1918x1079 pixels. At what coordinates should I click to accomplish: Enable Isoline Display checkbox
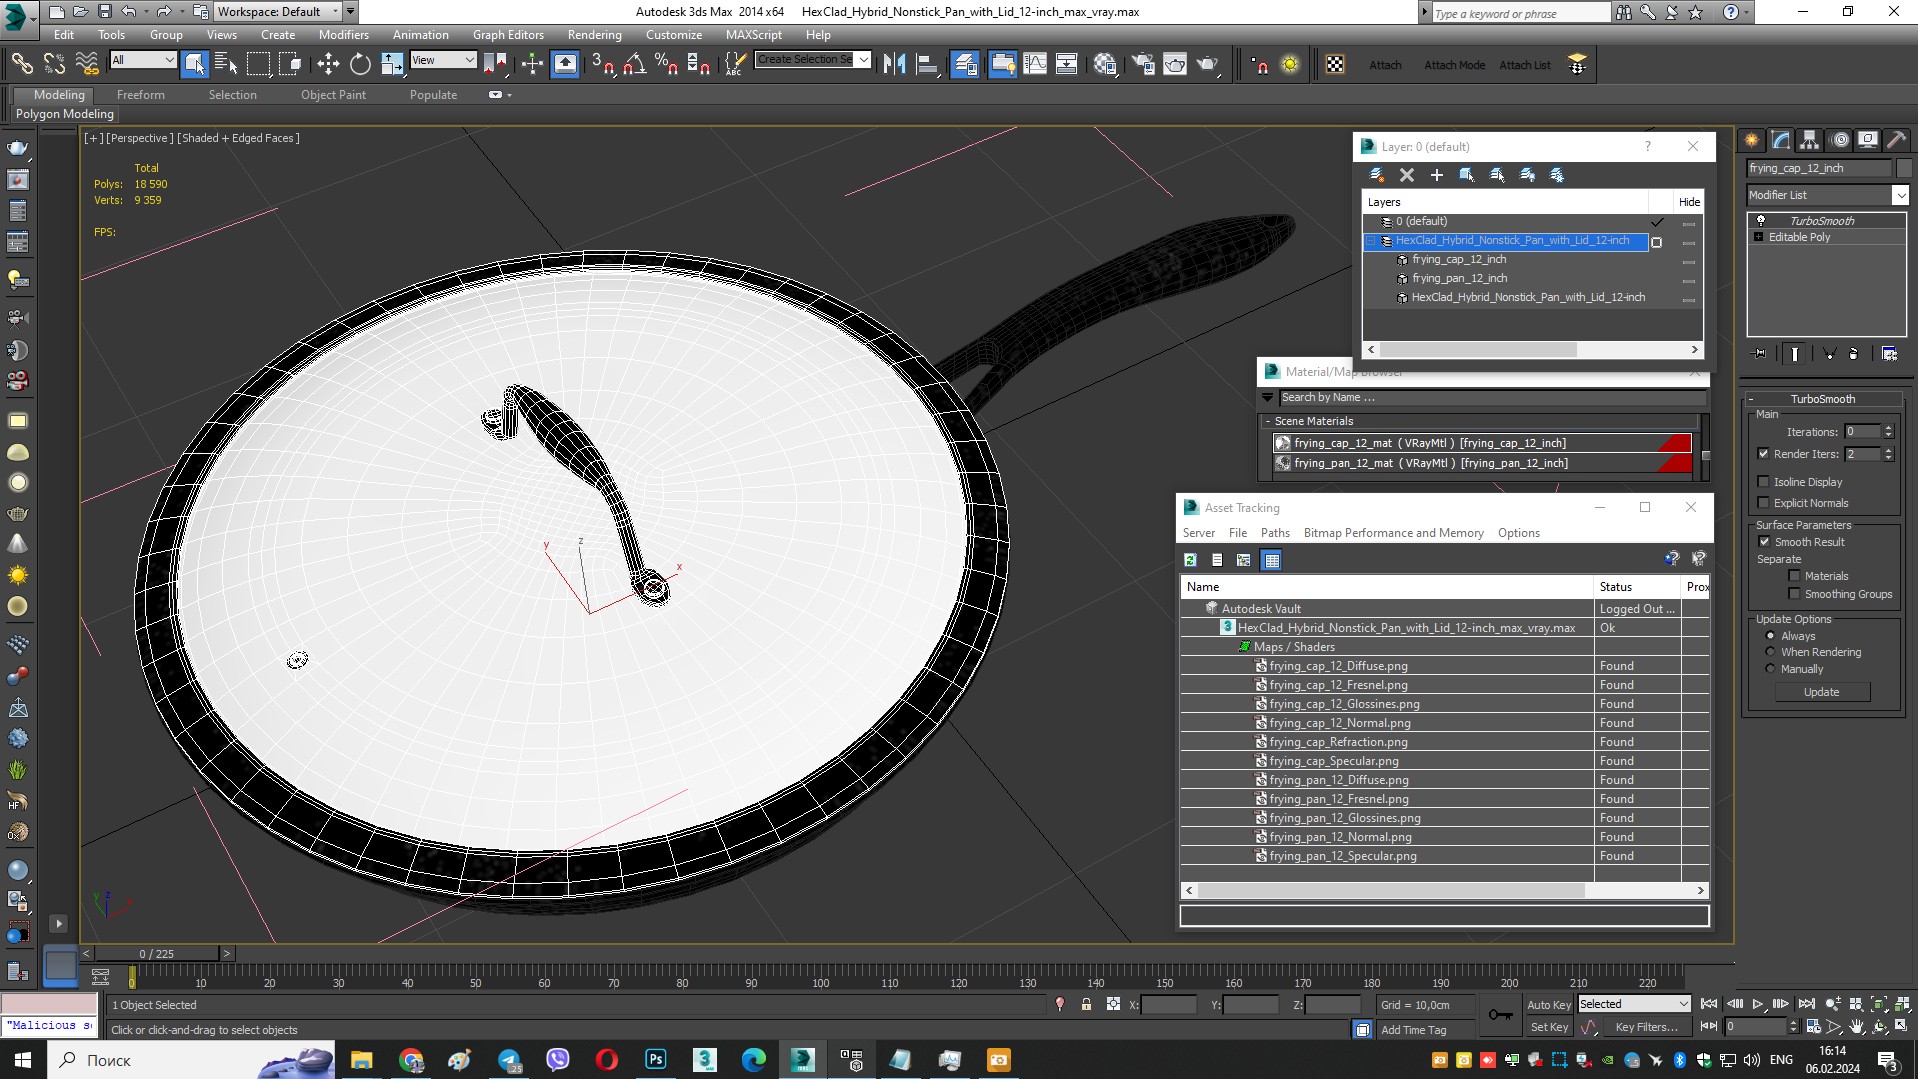click(1764, 482)
